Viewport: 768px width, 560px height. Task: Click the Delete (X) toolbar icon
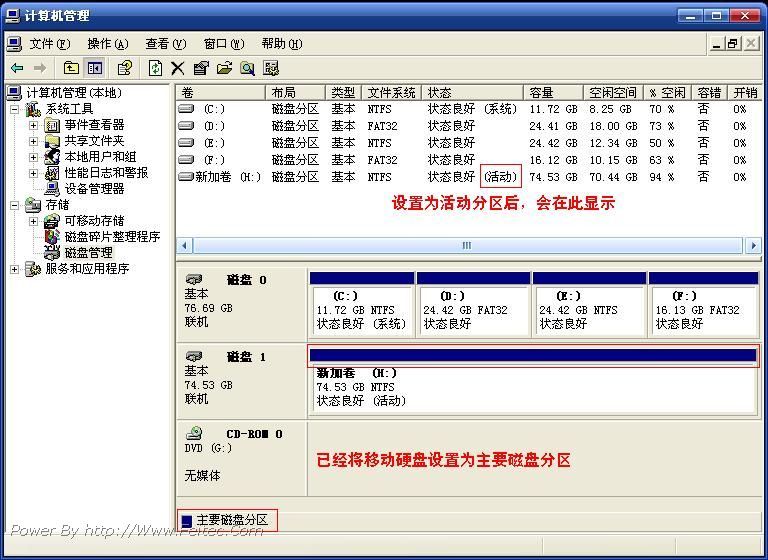pos(178,68)
